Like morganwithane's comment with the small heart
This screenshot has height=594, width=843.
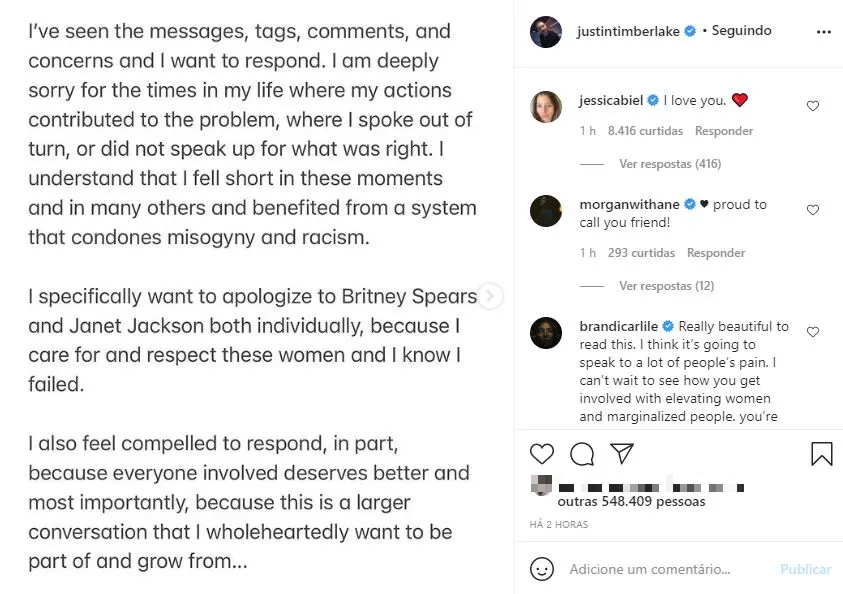(x=813, y=210)
